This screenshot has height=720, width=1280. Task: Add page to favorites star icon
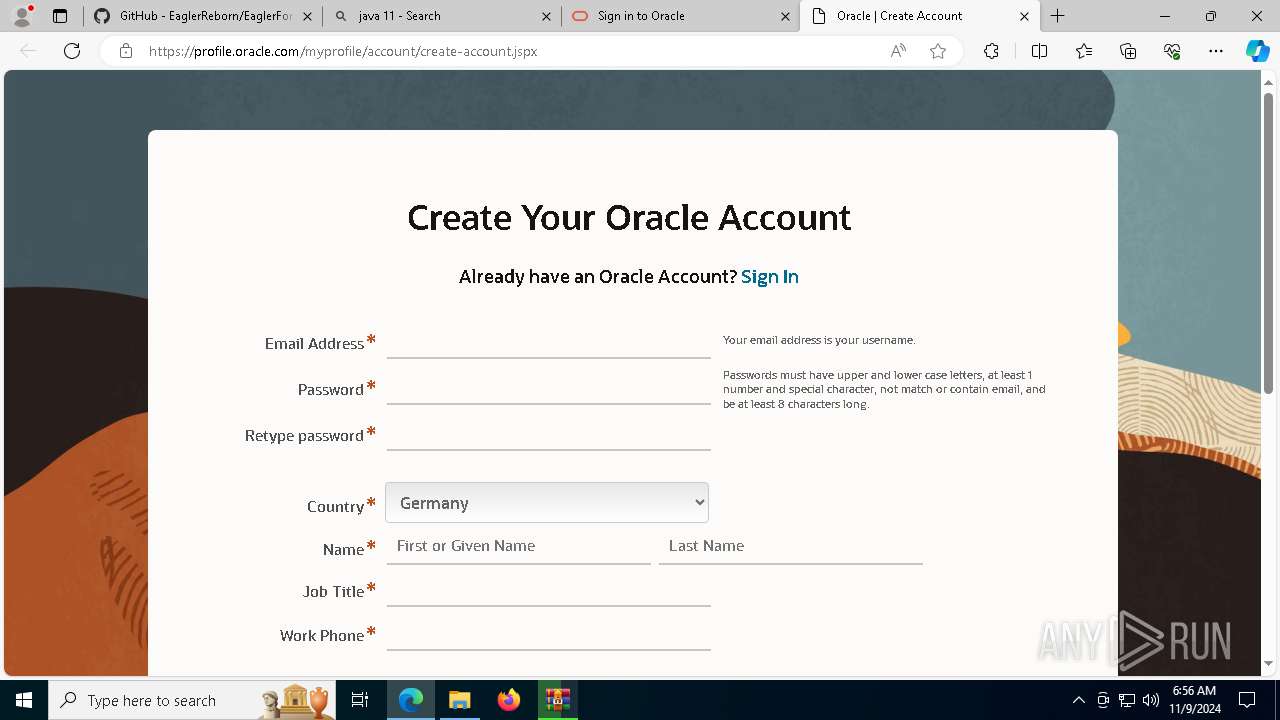coord(938,51)
